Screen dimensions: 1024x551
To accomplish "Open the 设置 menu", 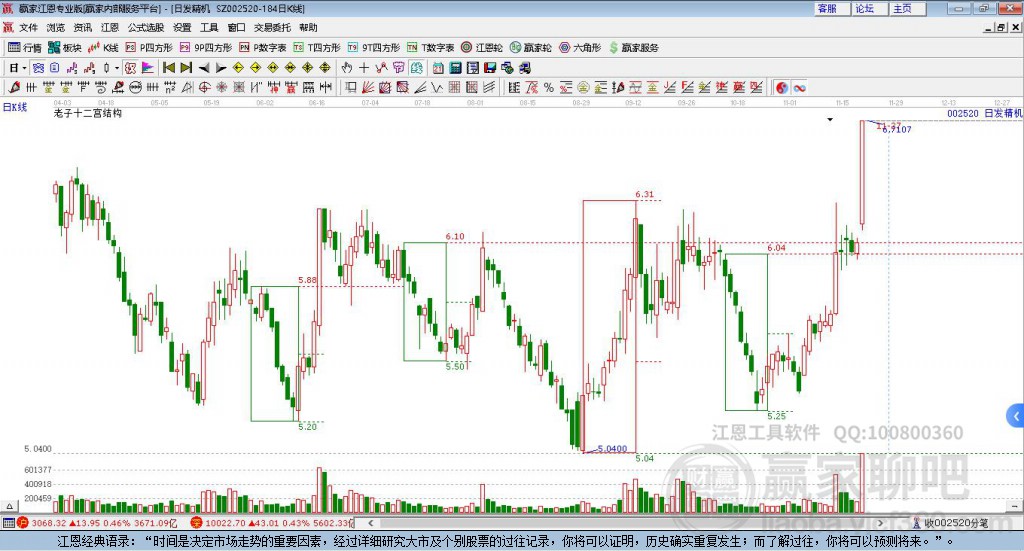I will (182, 27).
